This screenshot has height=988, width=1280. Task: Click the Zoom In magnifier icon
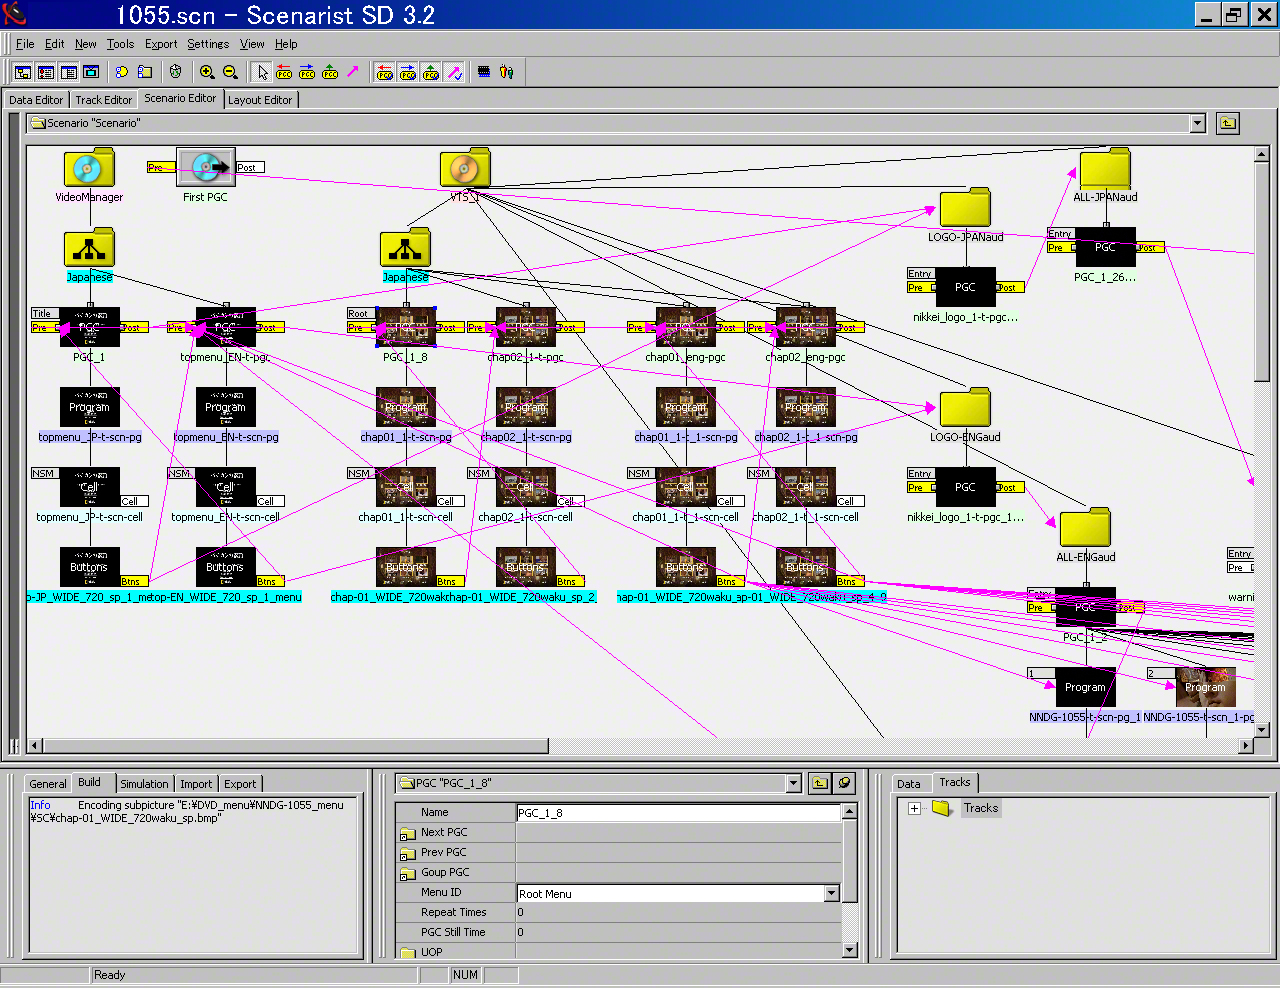pos(207,72)
